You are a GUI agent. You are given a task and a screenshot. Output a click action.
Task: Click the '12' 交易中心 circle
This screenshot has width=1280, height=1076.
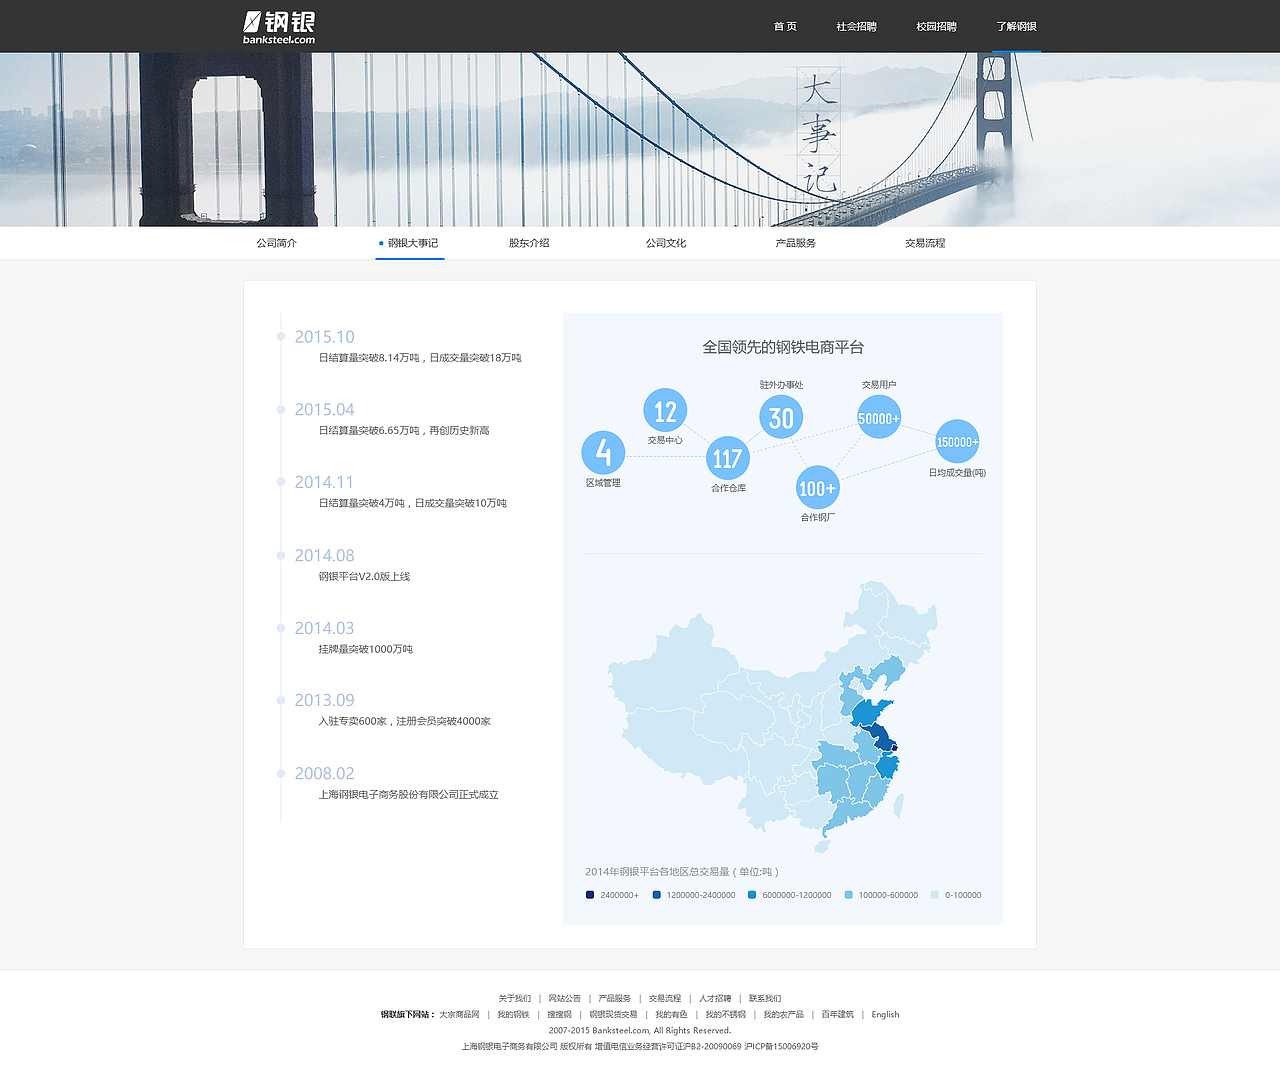point(665,410)
